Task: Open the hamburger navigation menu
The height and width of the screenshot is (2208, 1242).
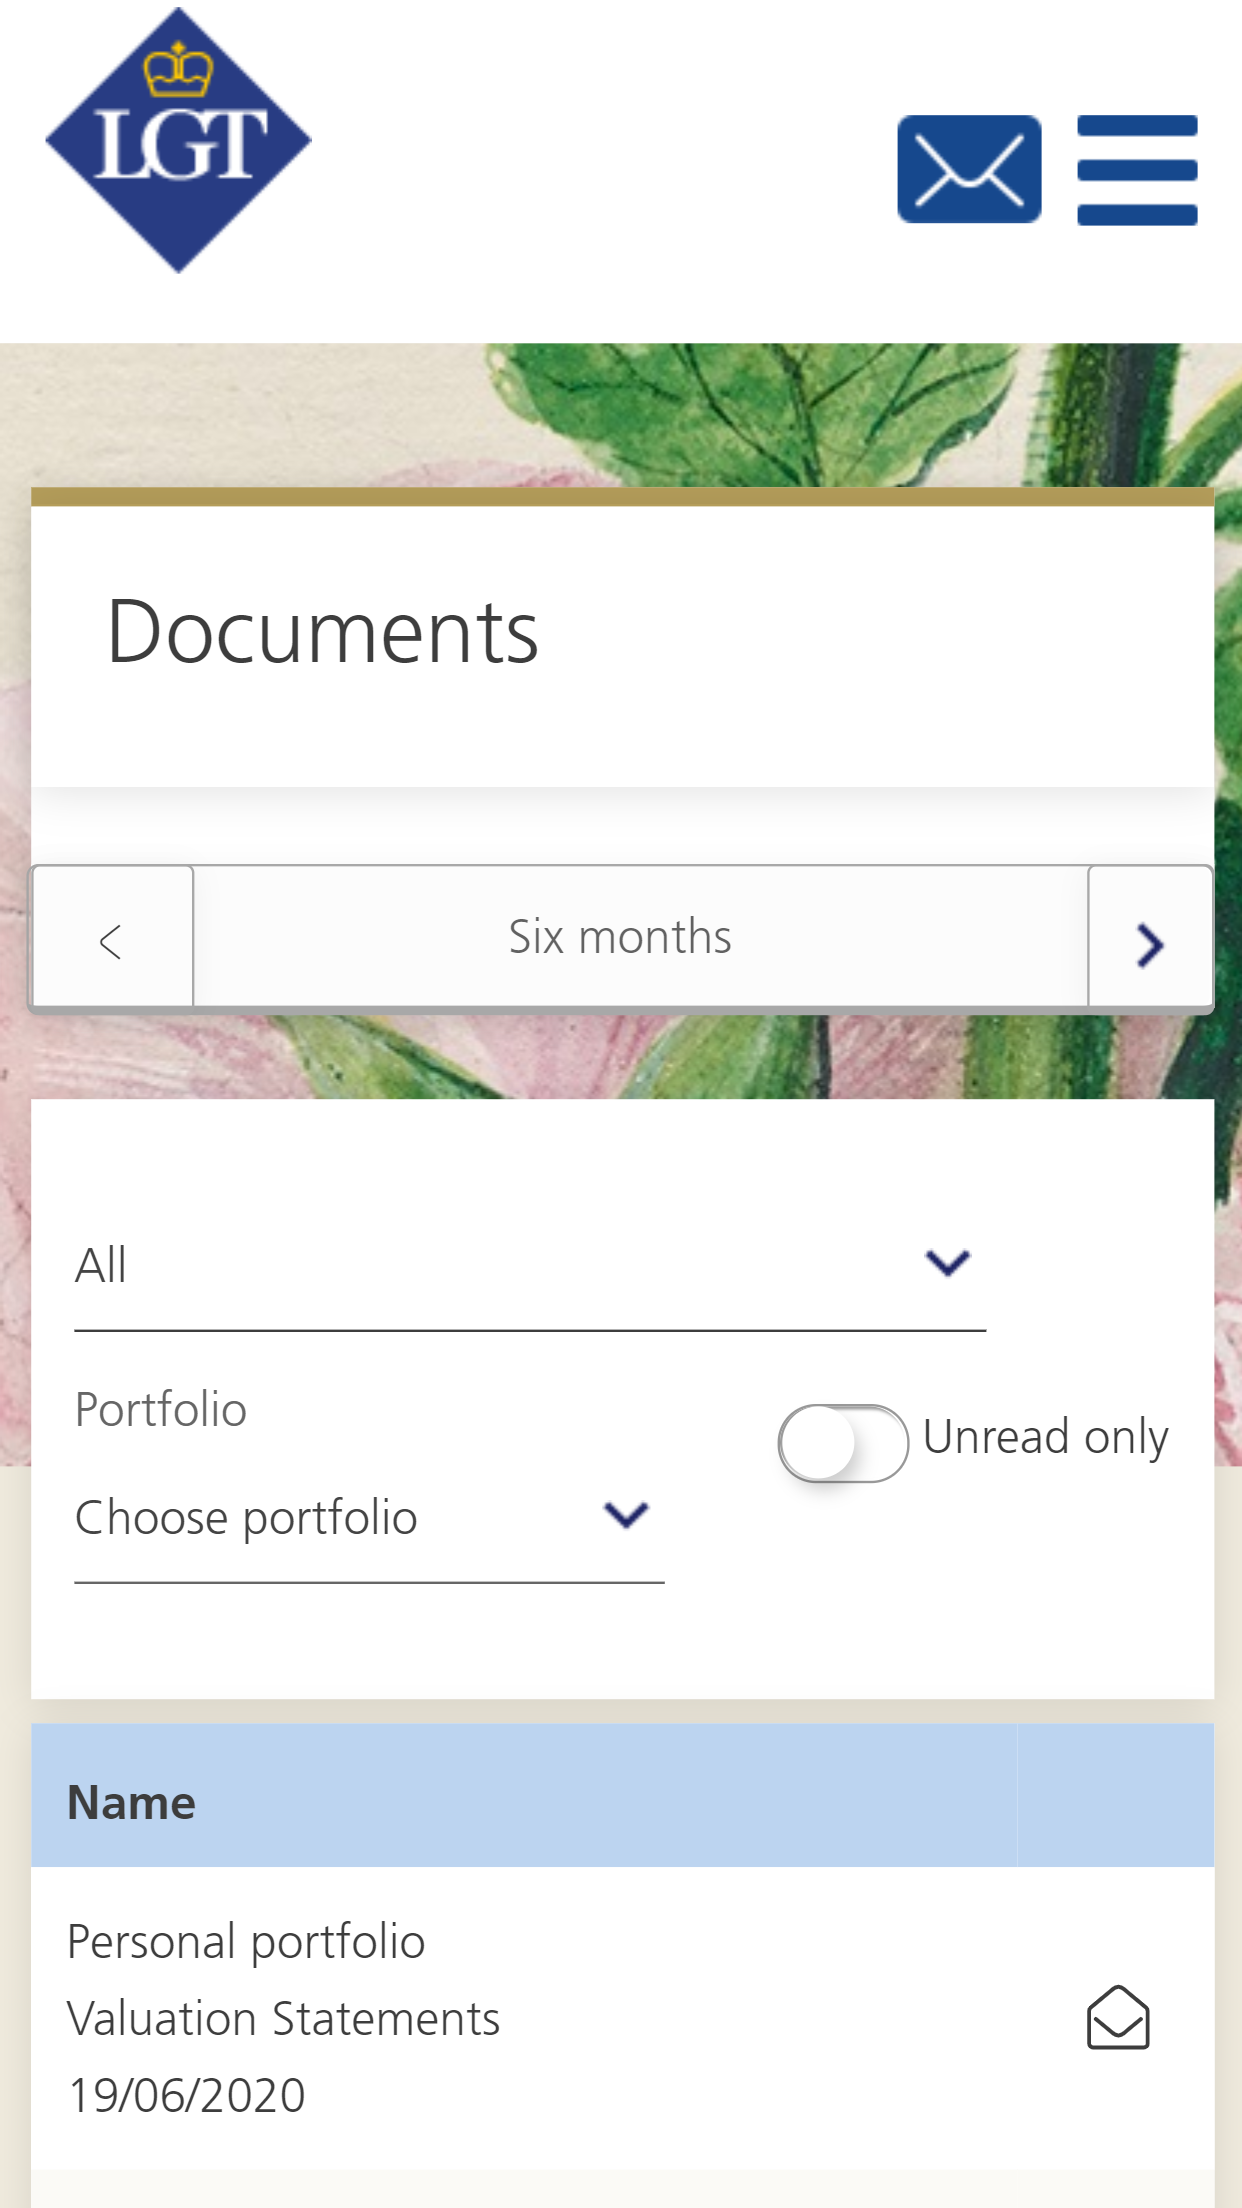Action: click(1137, 170)
